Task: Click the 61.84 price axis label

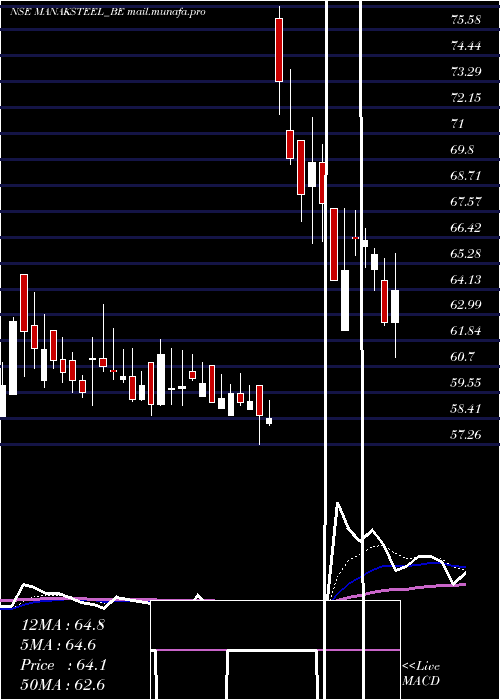Action: click(x=466, y=331)
